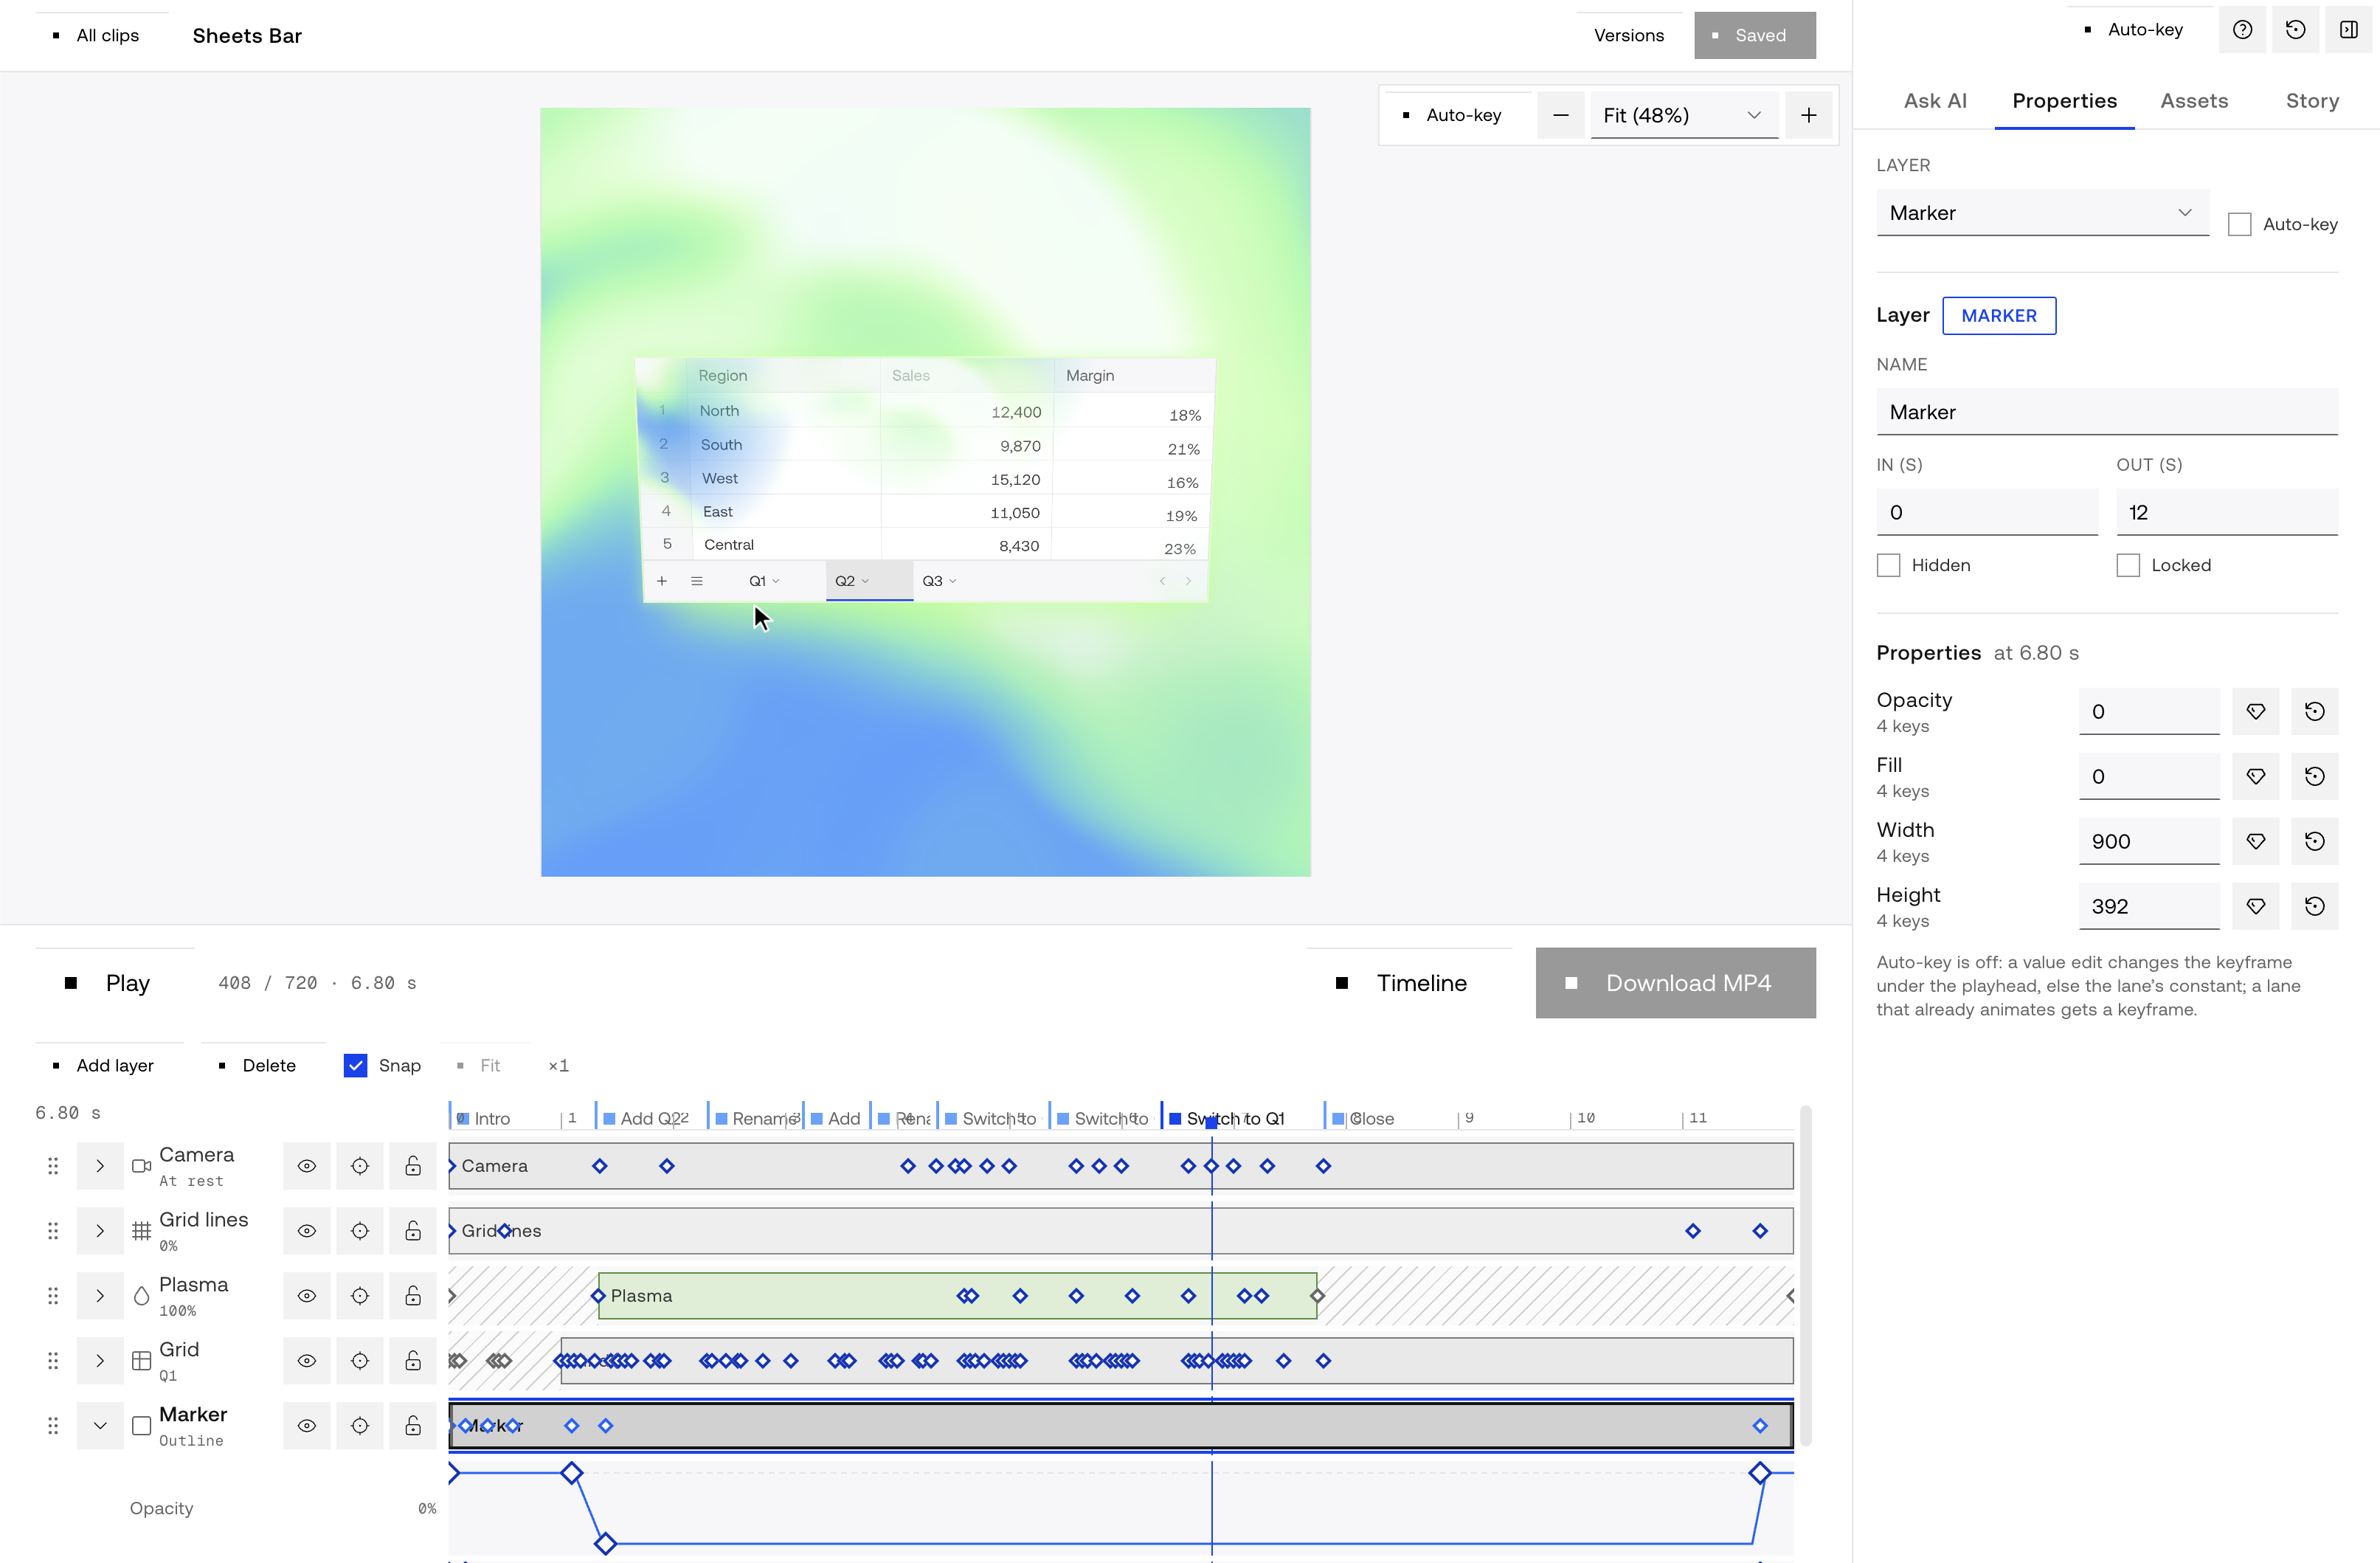Image resolution: width=2380 pixels, height=1563 pixels.
Task: Click the Add layer button
Action: [x=110, y=1065]
